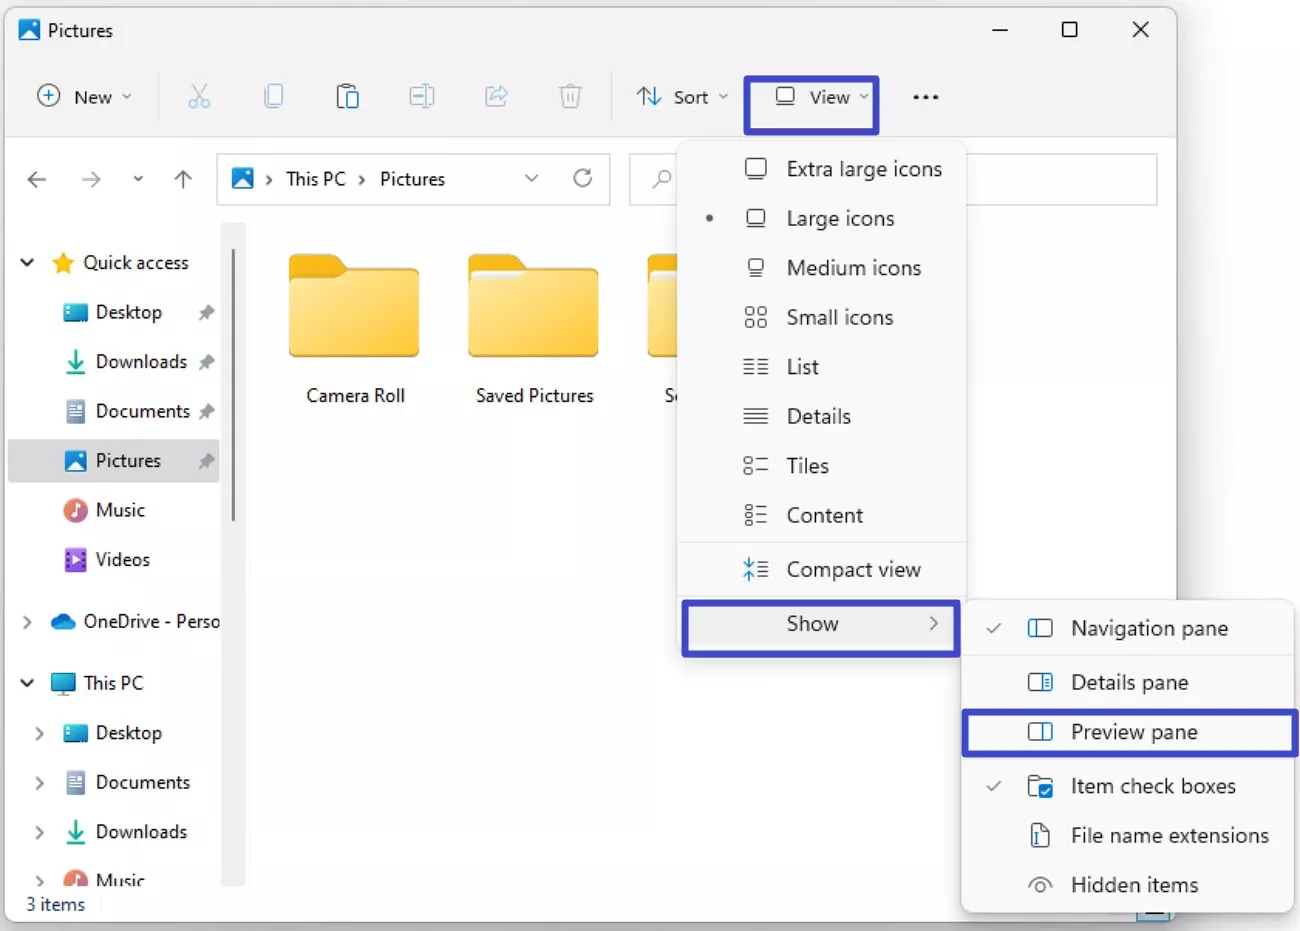Open the Sort dropdown

tap(681, 96)
